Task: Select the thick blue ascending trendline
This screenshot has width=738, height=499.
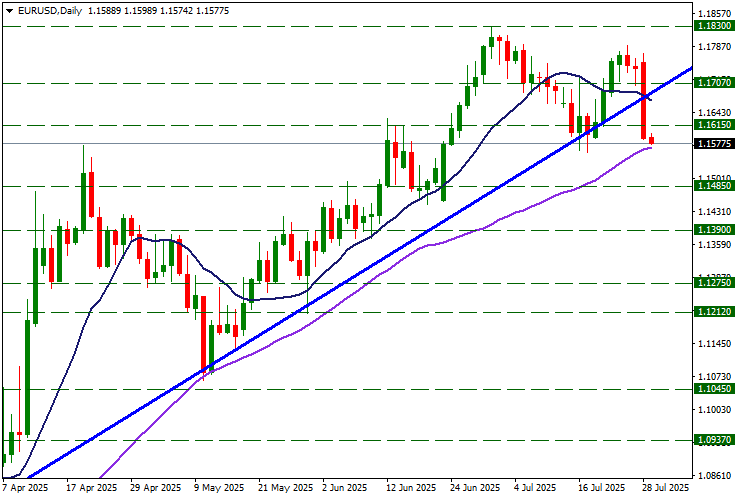Action: pos(362,271)
